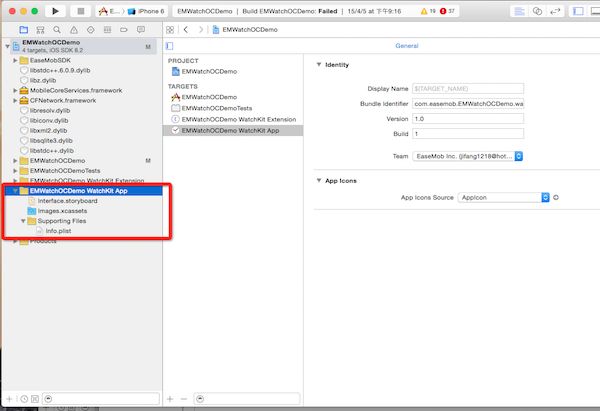Select libz.dylib in the navigator
Screen dimensions: 600x411
coord(43,80)
